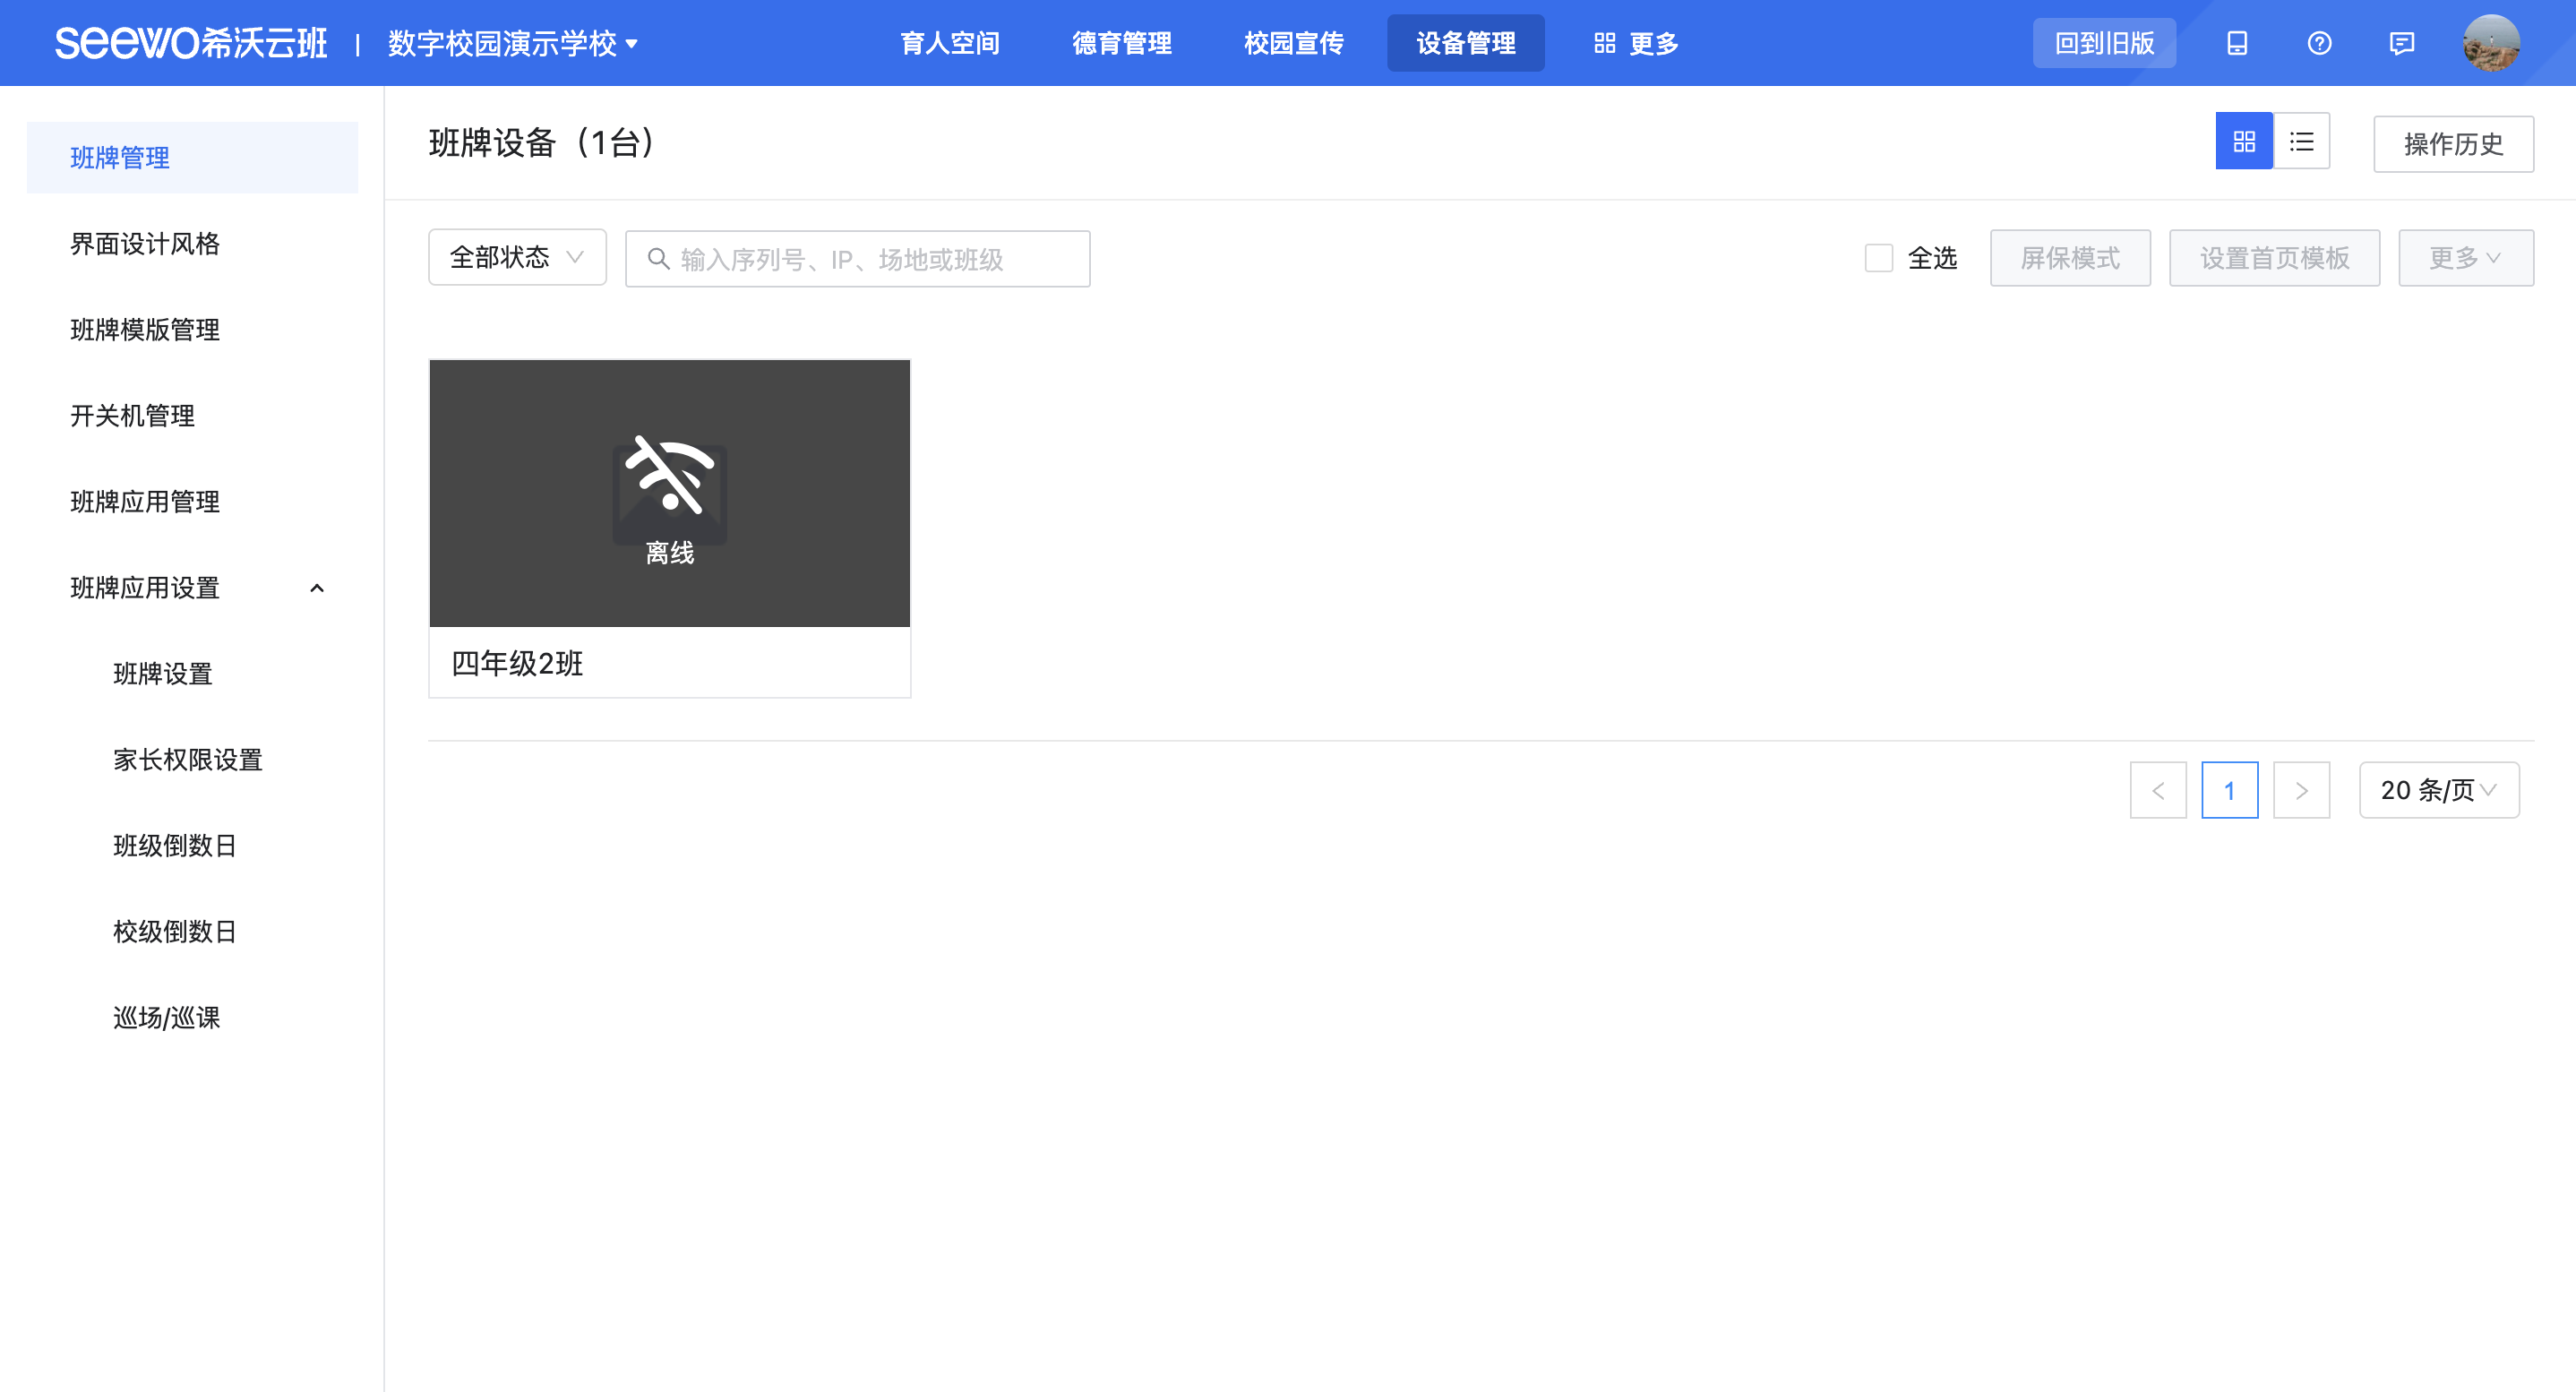Go to the previous page arrow

point(2158,790)
